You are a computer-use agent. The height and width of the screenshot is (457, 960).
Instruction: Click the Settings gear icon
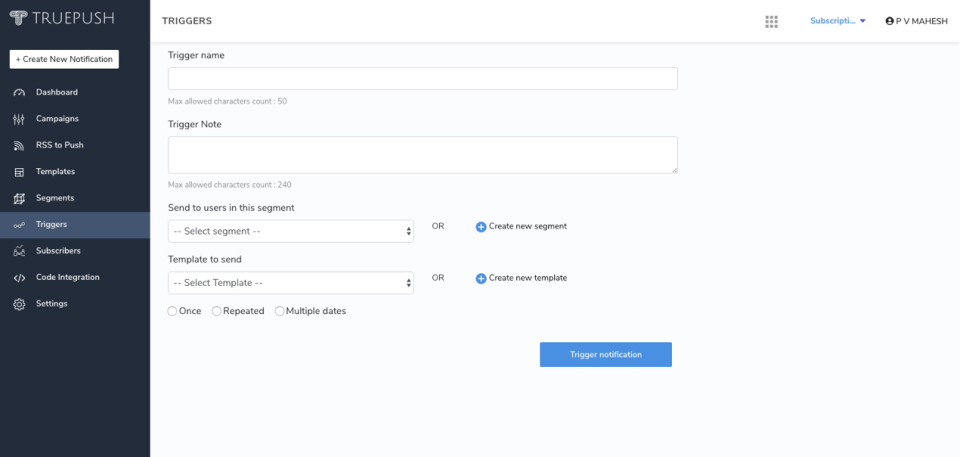coord(19,304)
